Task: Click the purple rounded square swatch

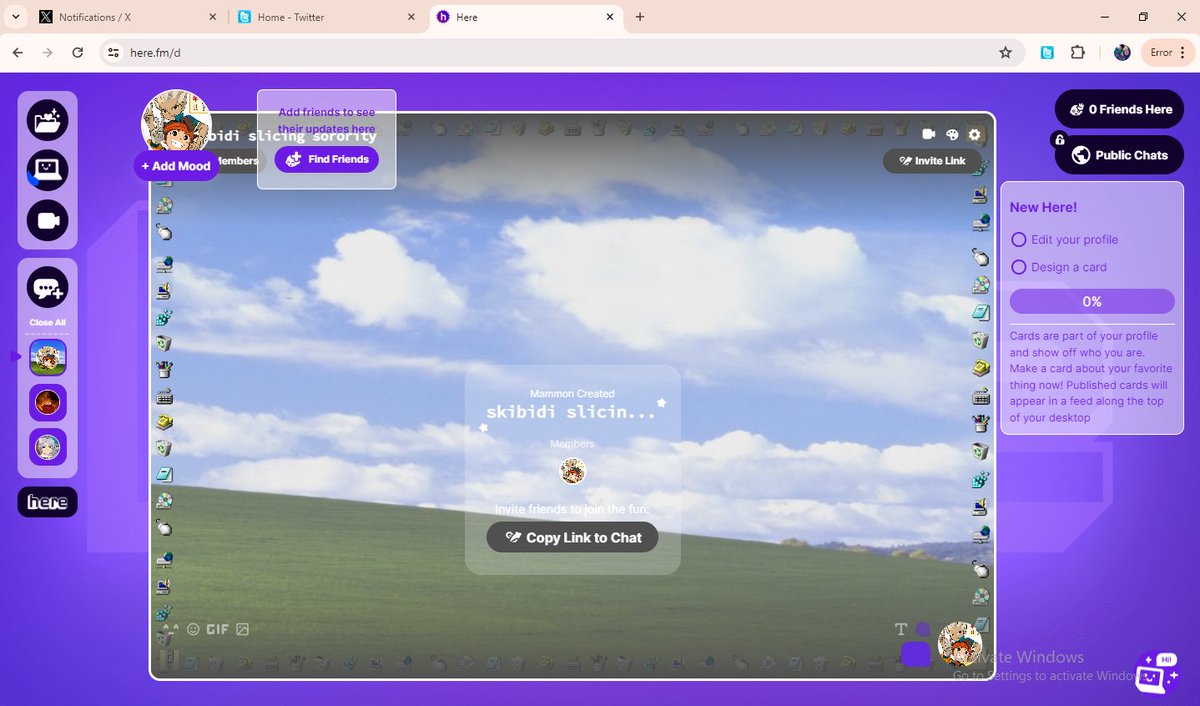Action: pos(916,654)
